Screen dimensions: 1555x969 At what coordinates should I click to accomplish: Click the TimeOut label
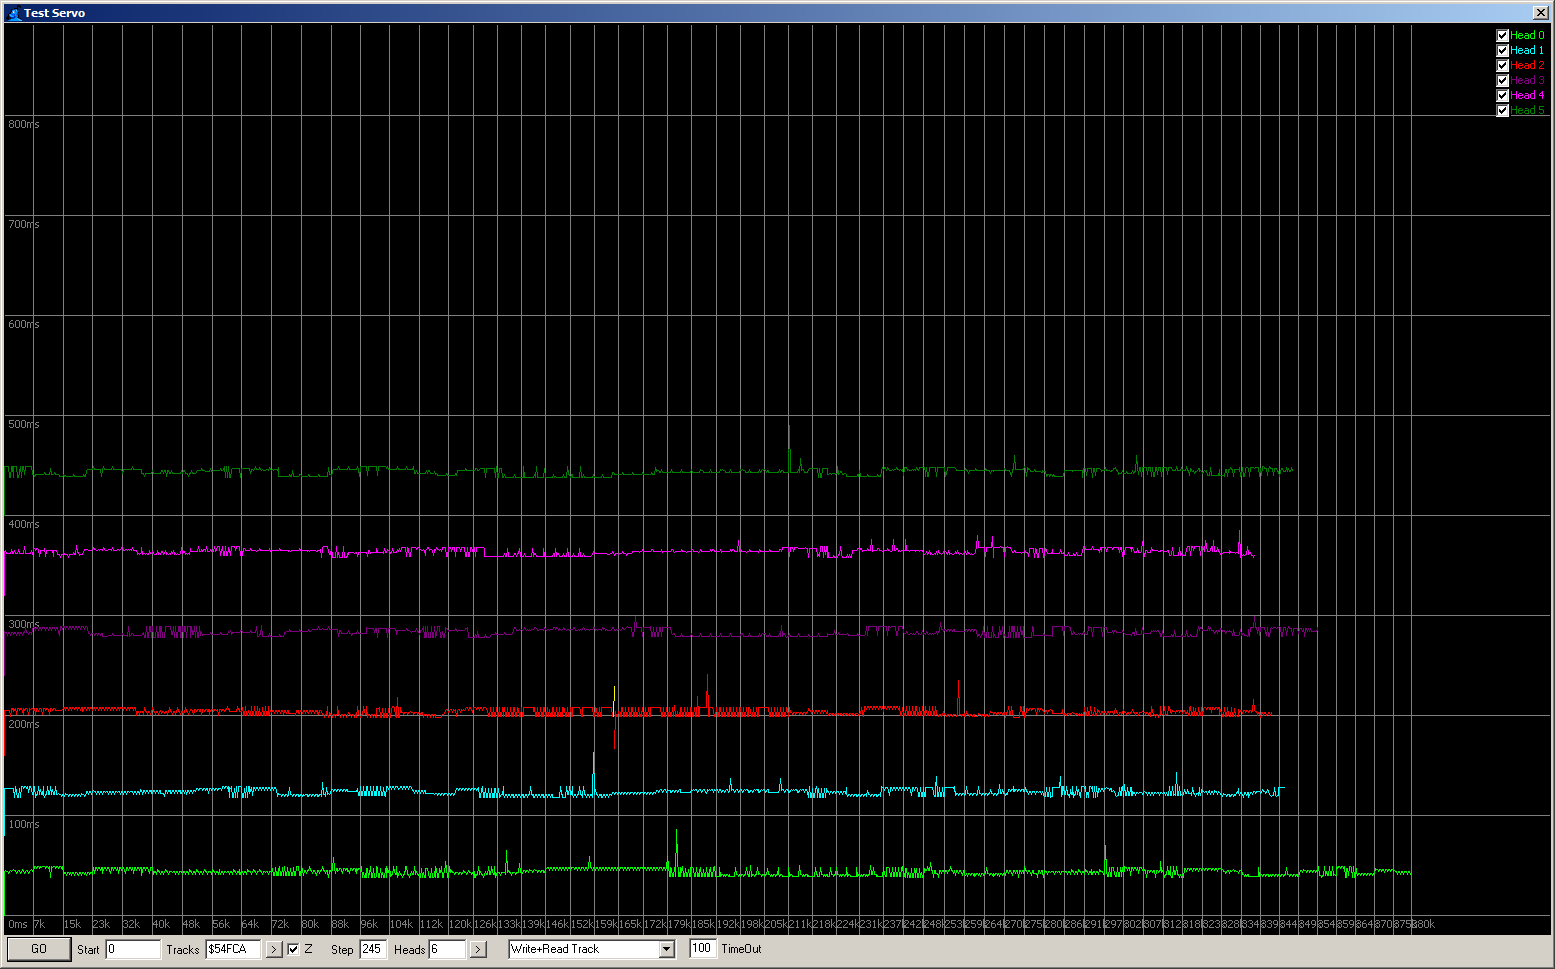741,949
